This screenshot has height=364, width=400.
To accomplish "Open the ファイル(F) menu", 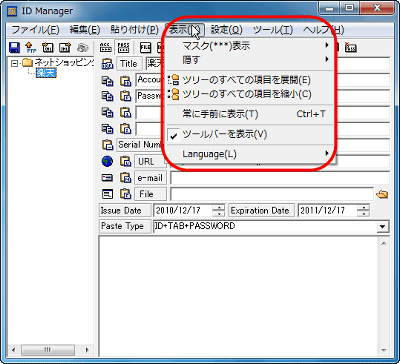I will click(x=35, y=30).
